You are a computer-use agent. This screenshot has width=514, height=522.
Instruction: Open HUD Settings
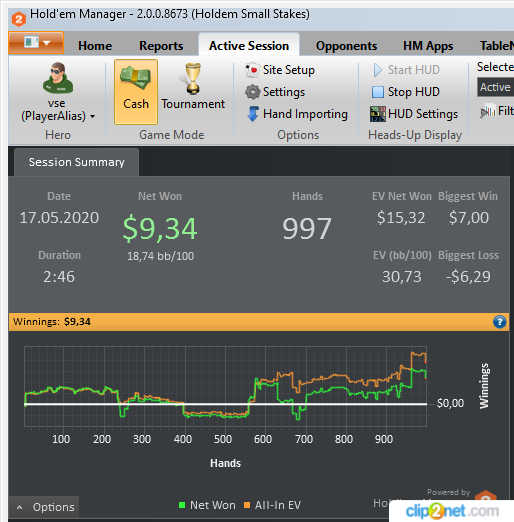click(423, 114)
